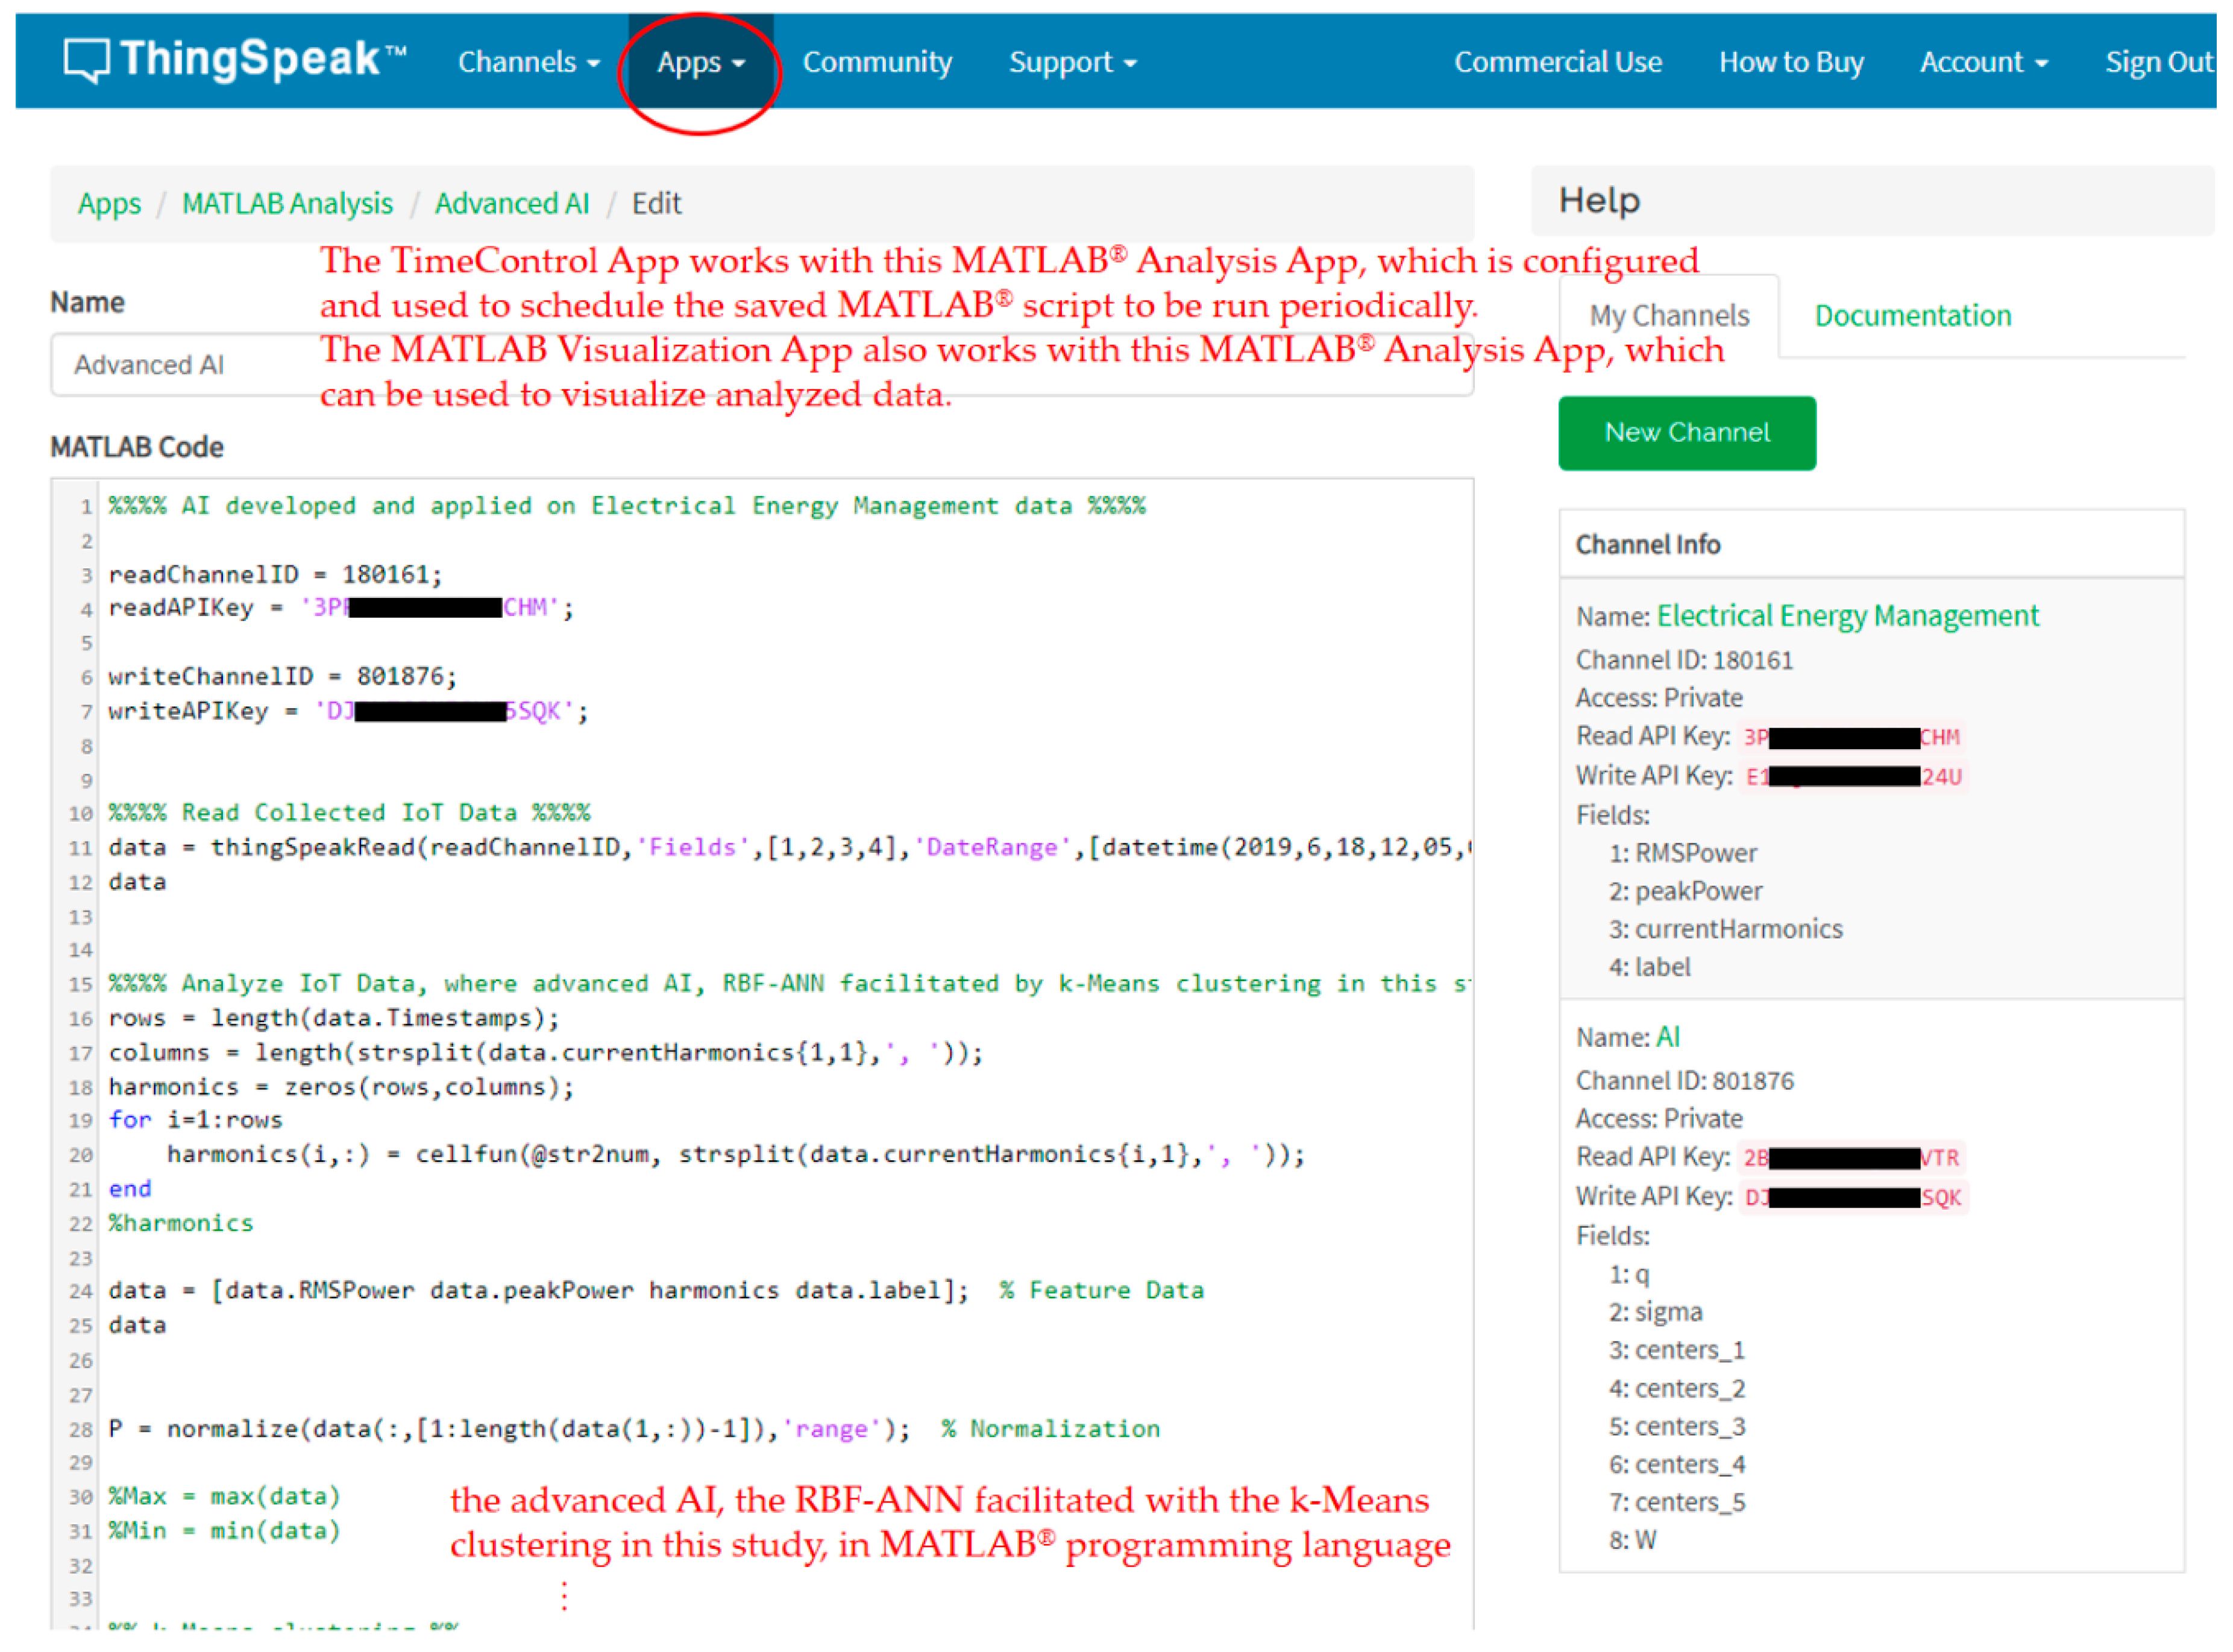Open the How to Buy page
2233x1652 pixels.
click(1791, 62)
